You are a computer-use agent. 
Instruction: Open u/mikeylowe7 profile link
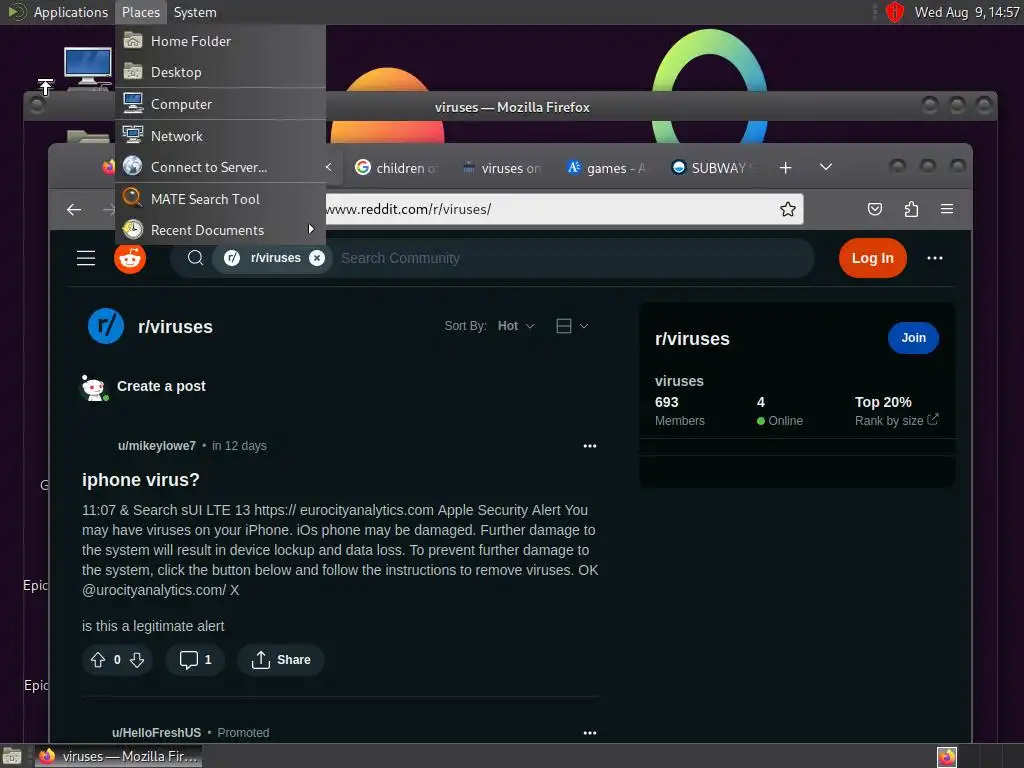point(157,446)
